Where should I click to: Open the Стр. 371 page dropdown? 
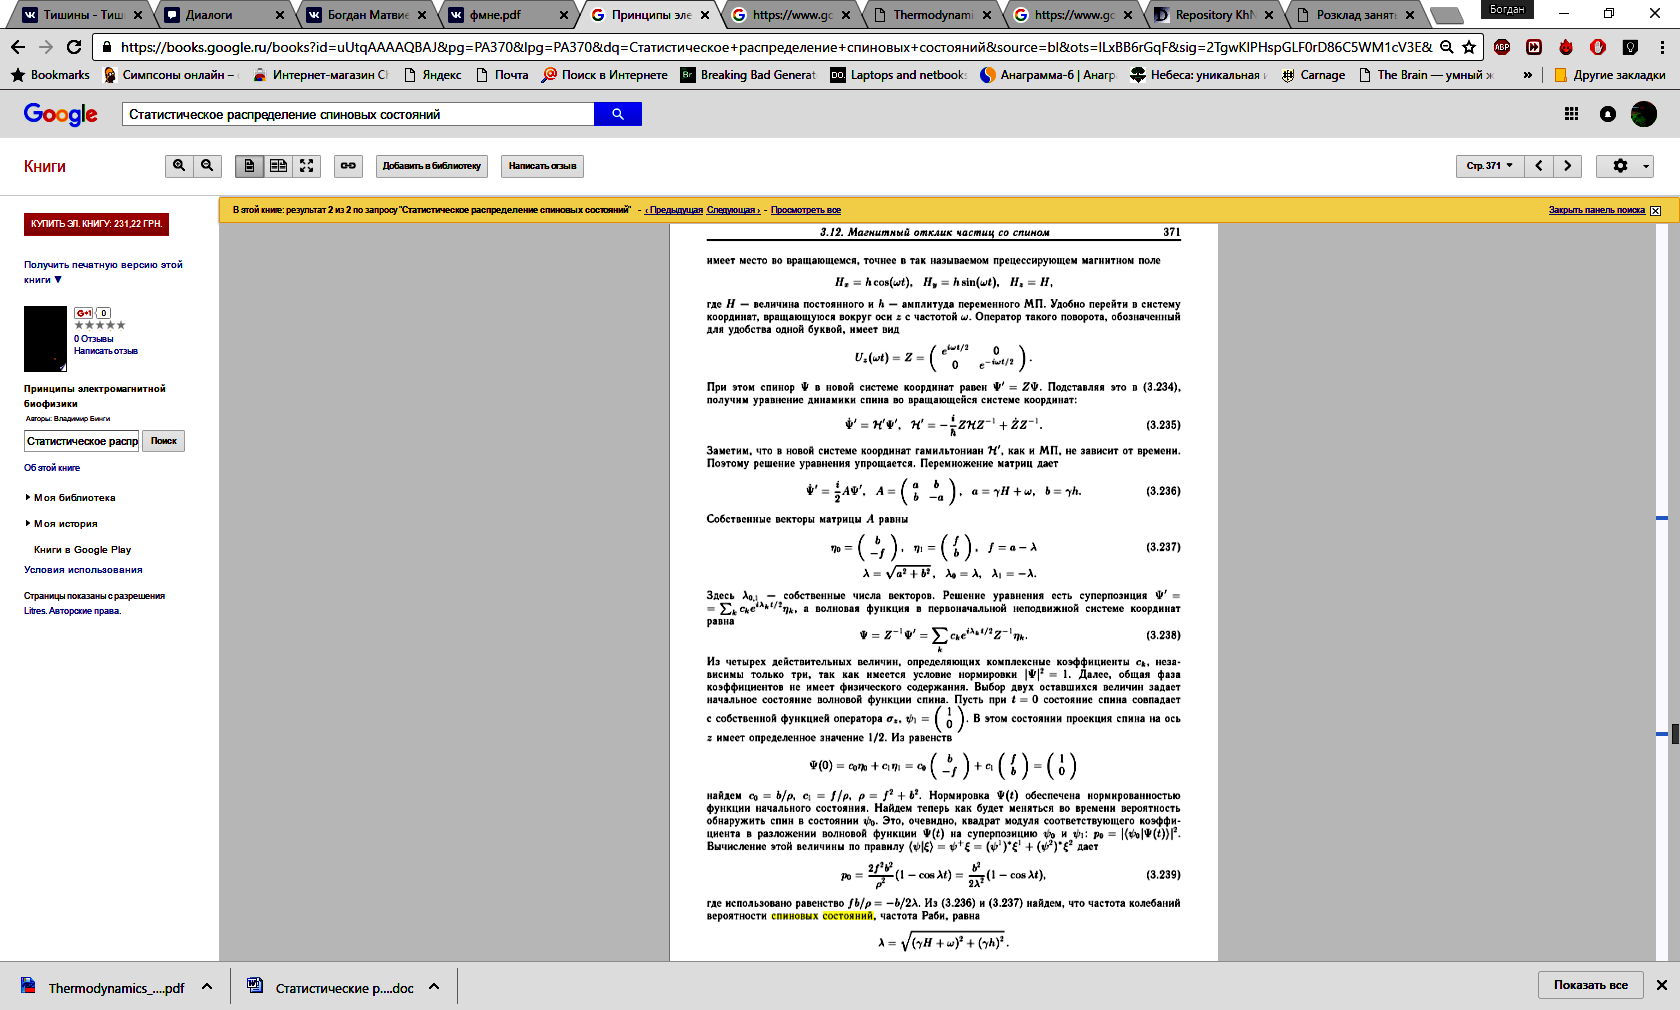[1489, 166]
